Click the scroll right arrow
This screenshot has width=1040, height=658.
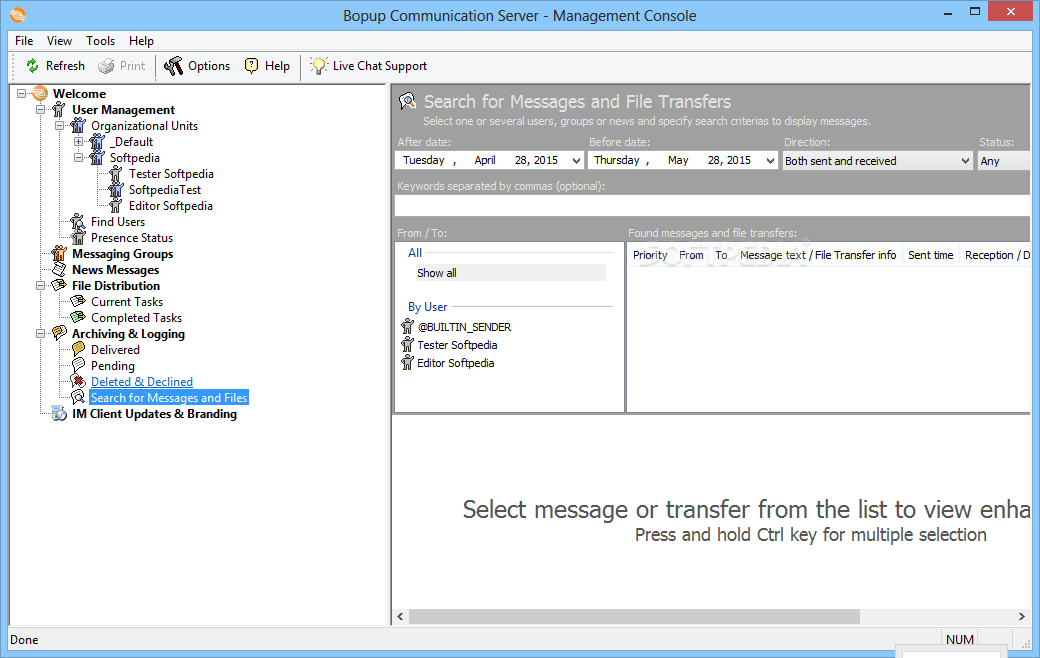click(x=1021, y=616)
